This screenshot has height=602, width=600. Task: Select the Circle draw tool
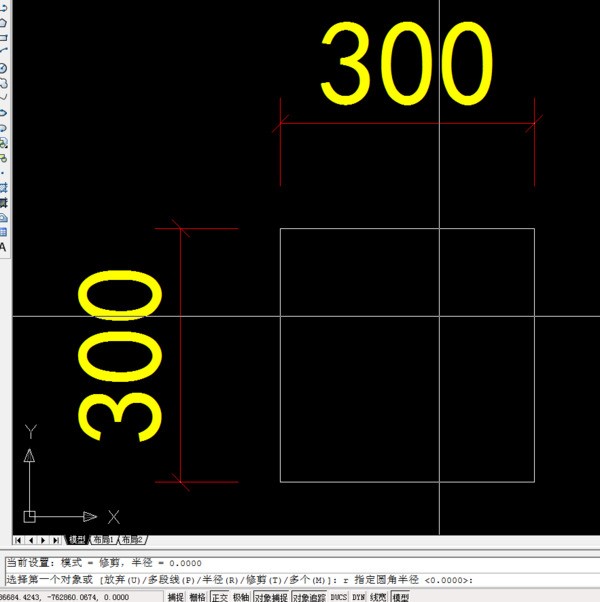3,68
